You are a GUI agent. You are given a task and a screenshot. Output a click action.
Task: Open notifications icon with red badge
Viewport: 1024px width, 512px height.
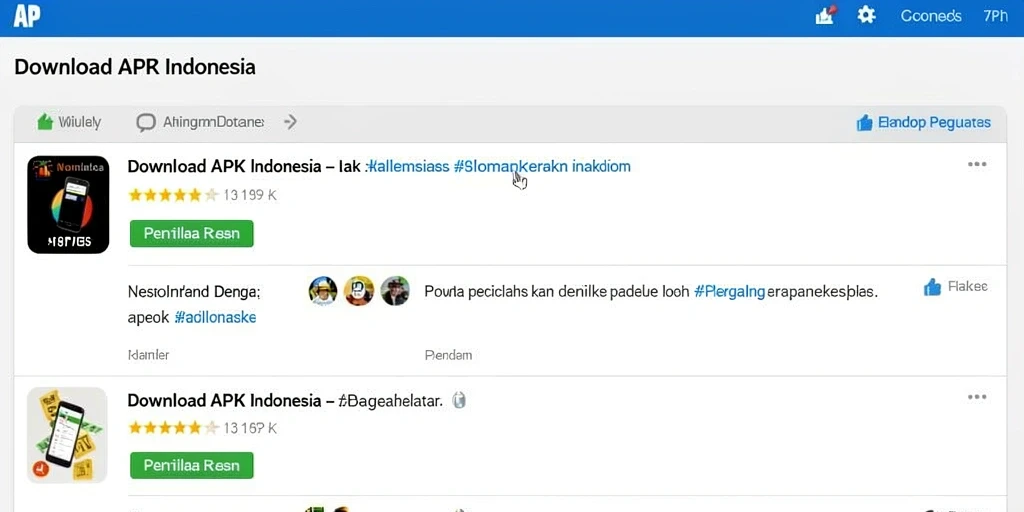(826, 15)
